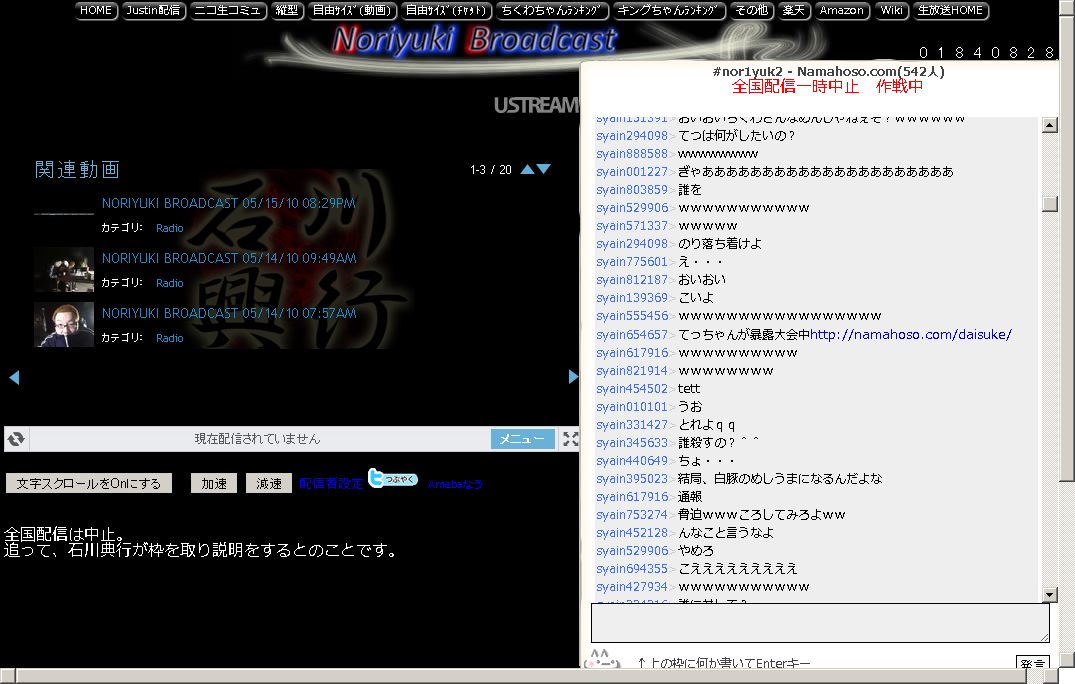Click username syain753274 in chat
Screen dimensions: 1075x684
tap(631, 515)
